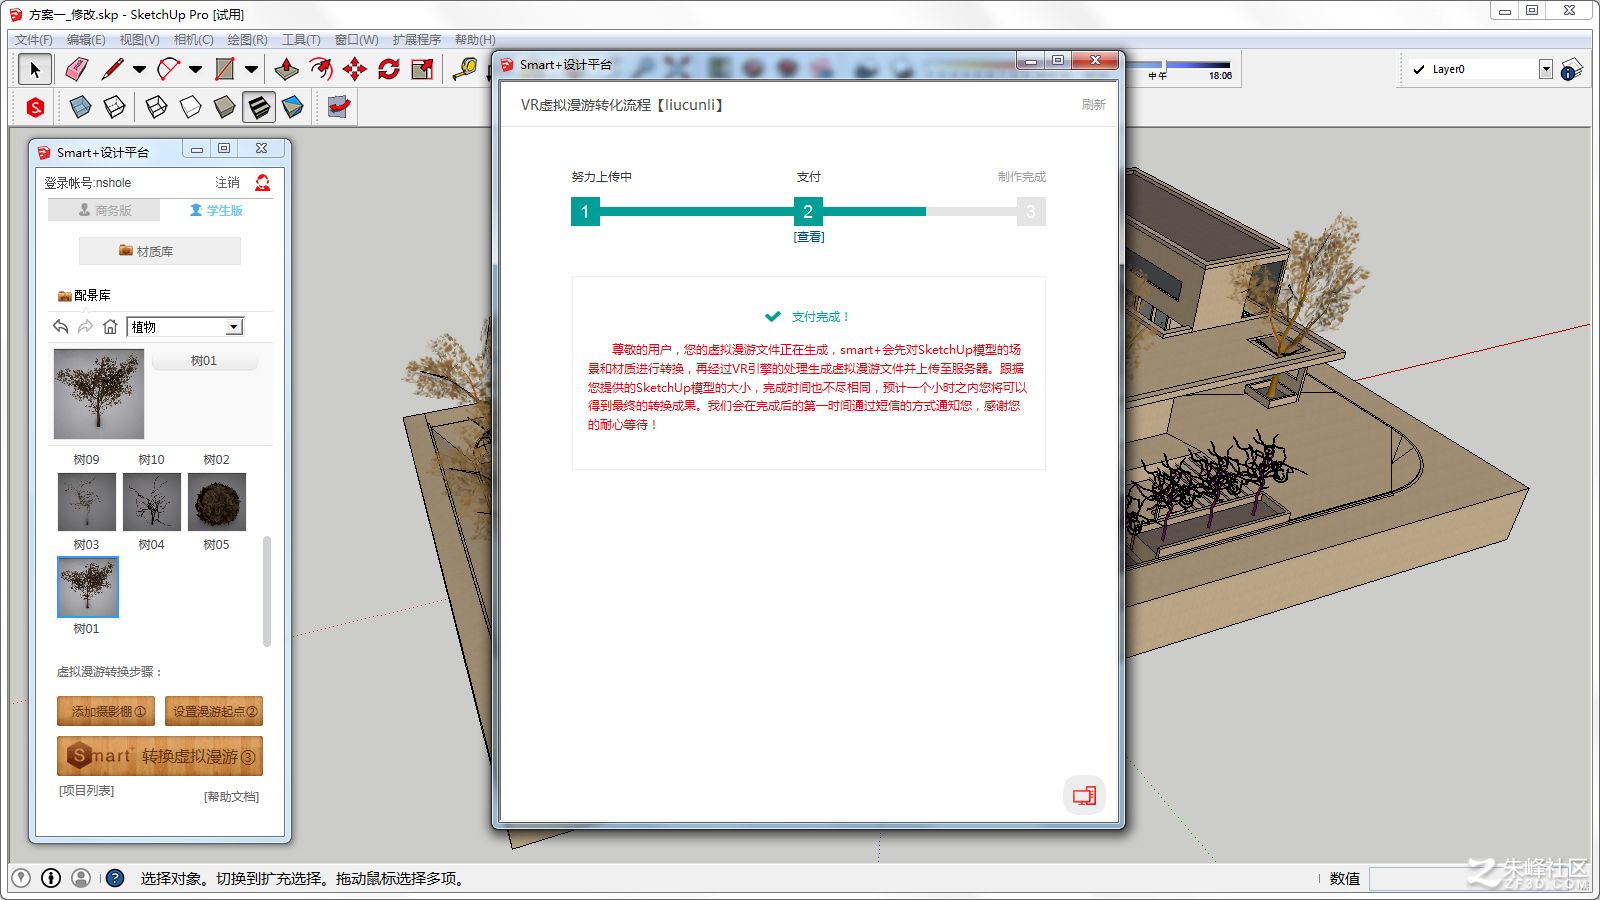
Task: Switch to Shaded style
Action: coord(225,107)
